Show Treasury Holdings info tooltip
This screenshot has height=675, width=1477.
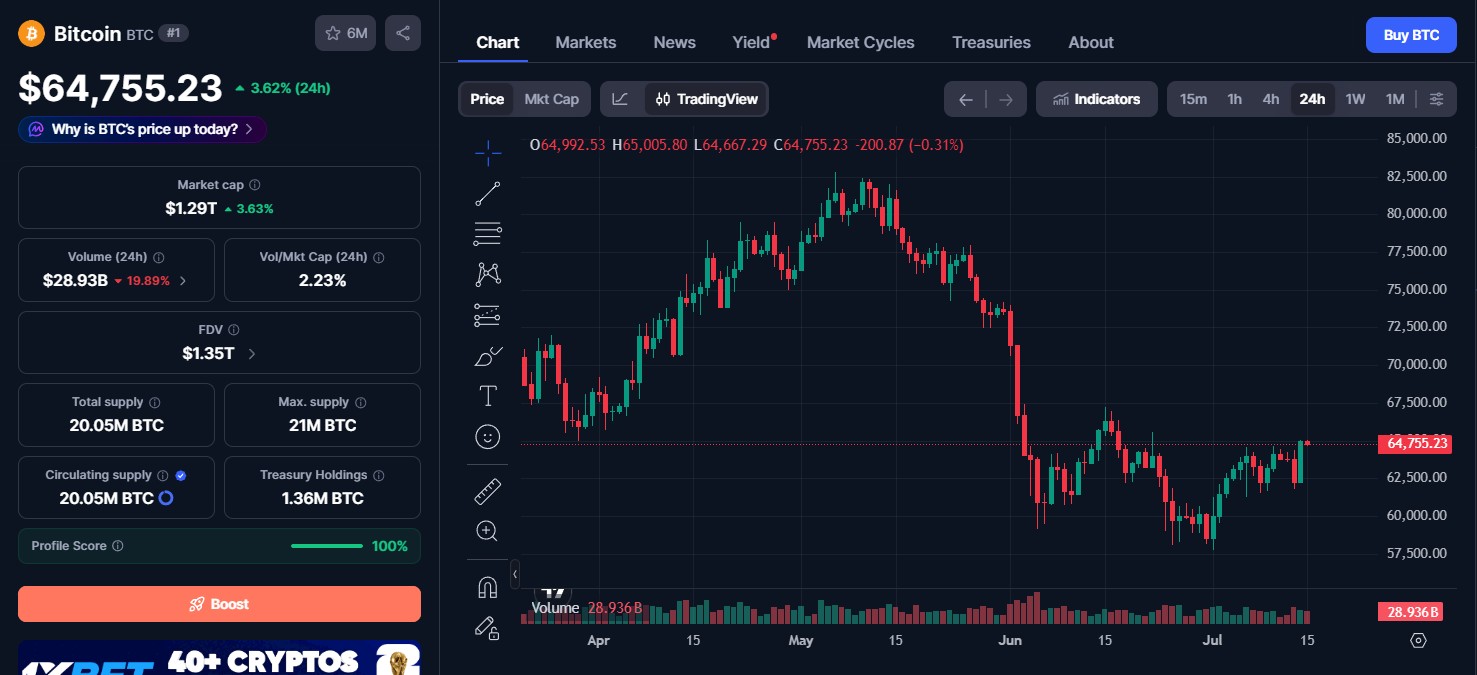pos(379,475)
